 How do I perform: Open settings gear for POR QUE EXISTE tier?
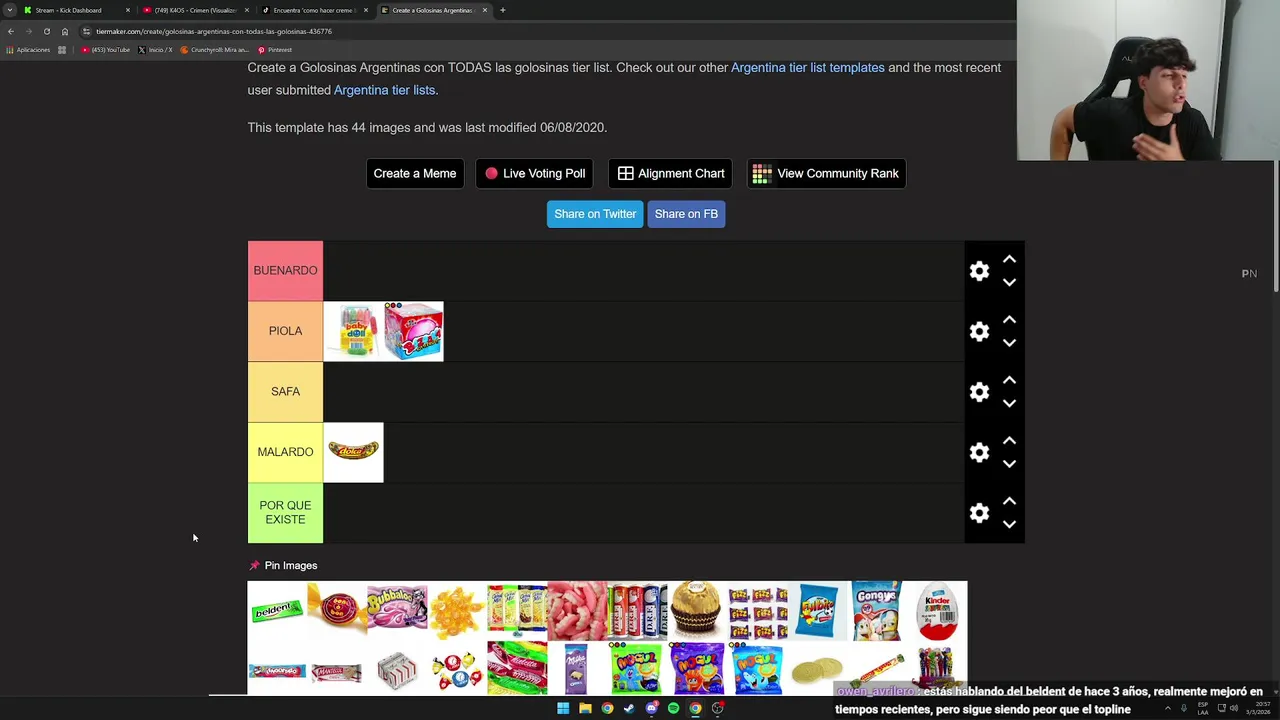(x=979, y=513)
